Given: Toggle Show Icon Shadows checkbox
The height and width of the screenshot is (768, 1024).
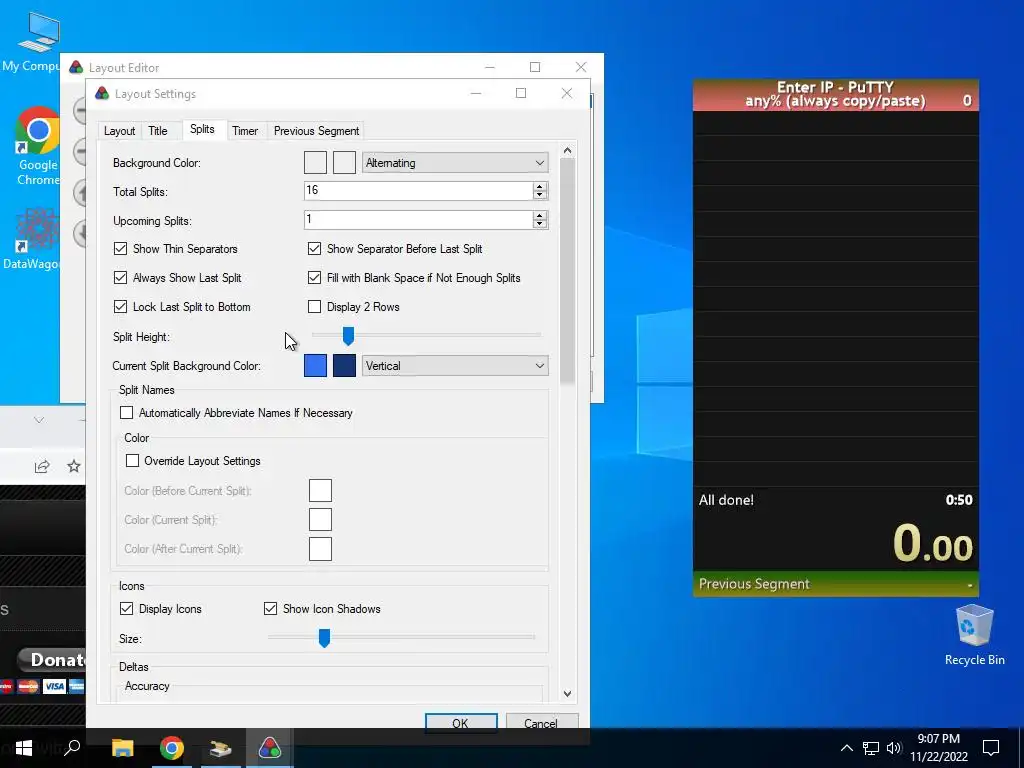Looking at the screenshot, I should pos(270,609).
